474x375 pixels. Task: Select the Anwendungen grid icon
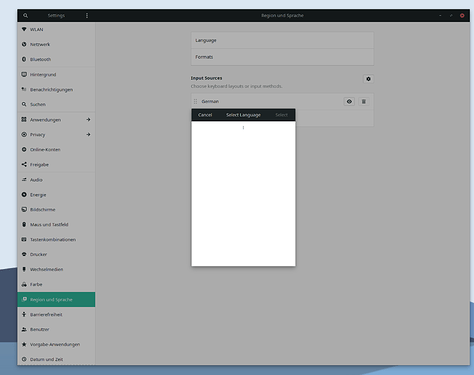pyautogui.click(x=24, y=119)
